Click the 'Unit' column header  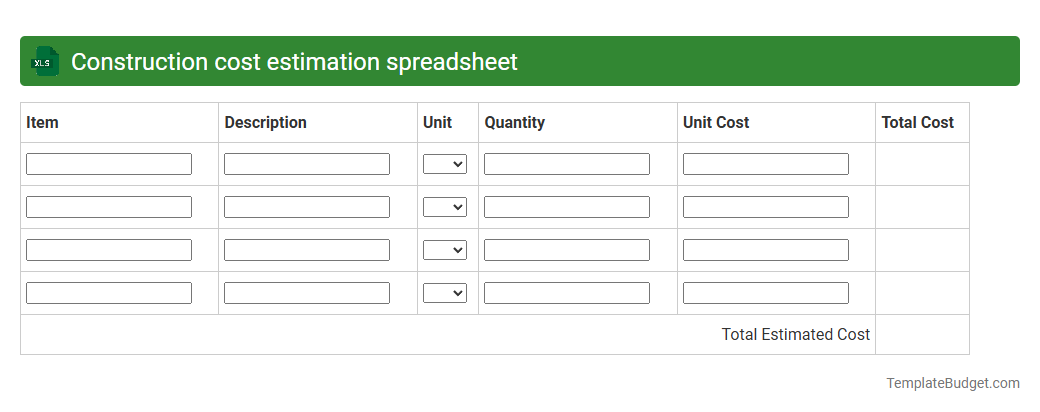(437, 122)
